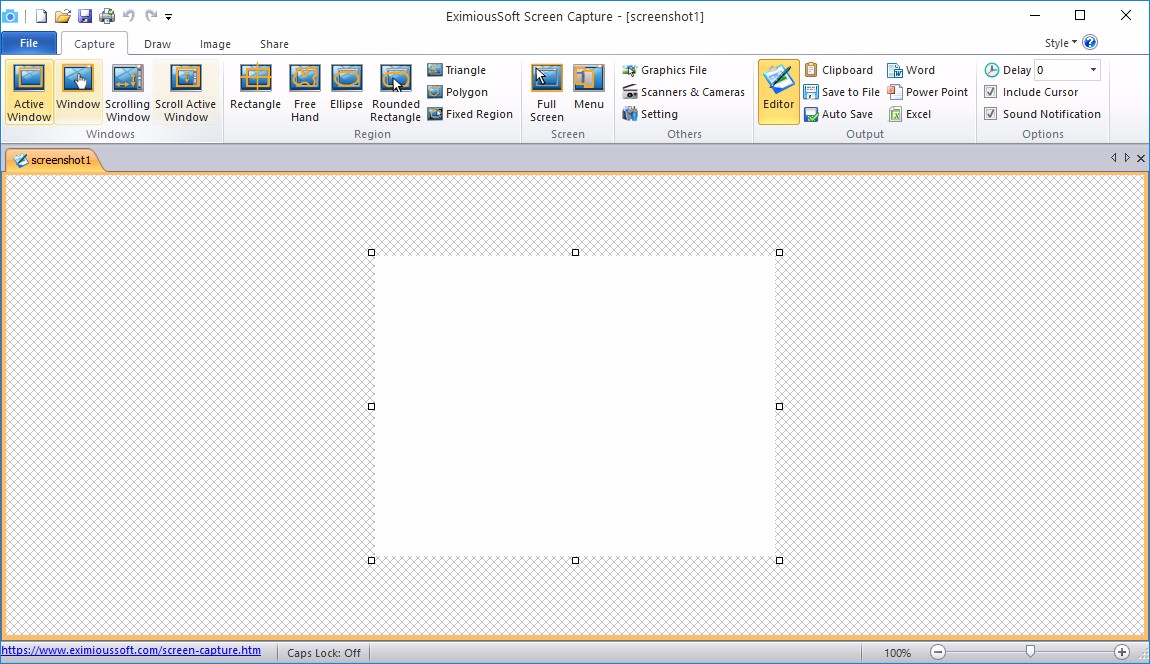Select Scroll Active Window capture
Image resolution: width=1150 pixels, height=664 pixels.
tap(186, 92)
